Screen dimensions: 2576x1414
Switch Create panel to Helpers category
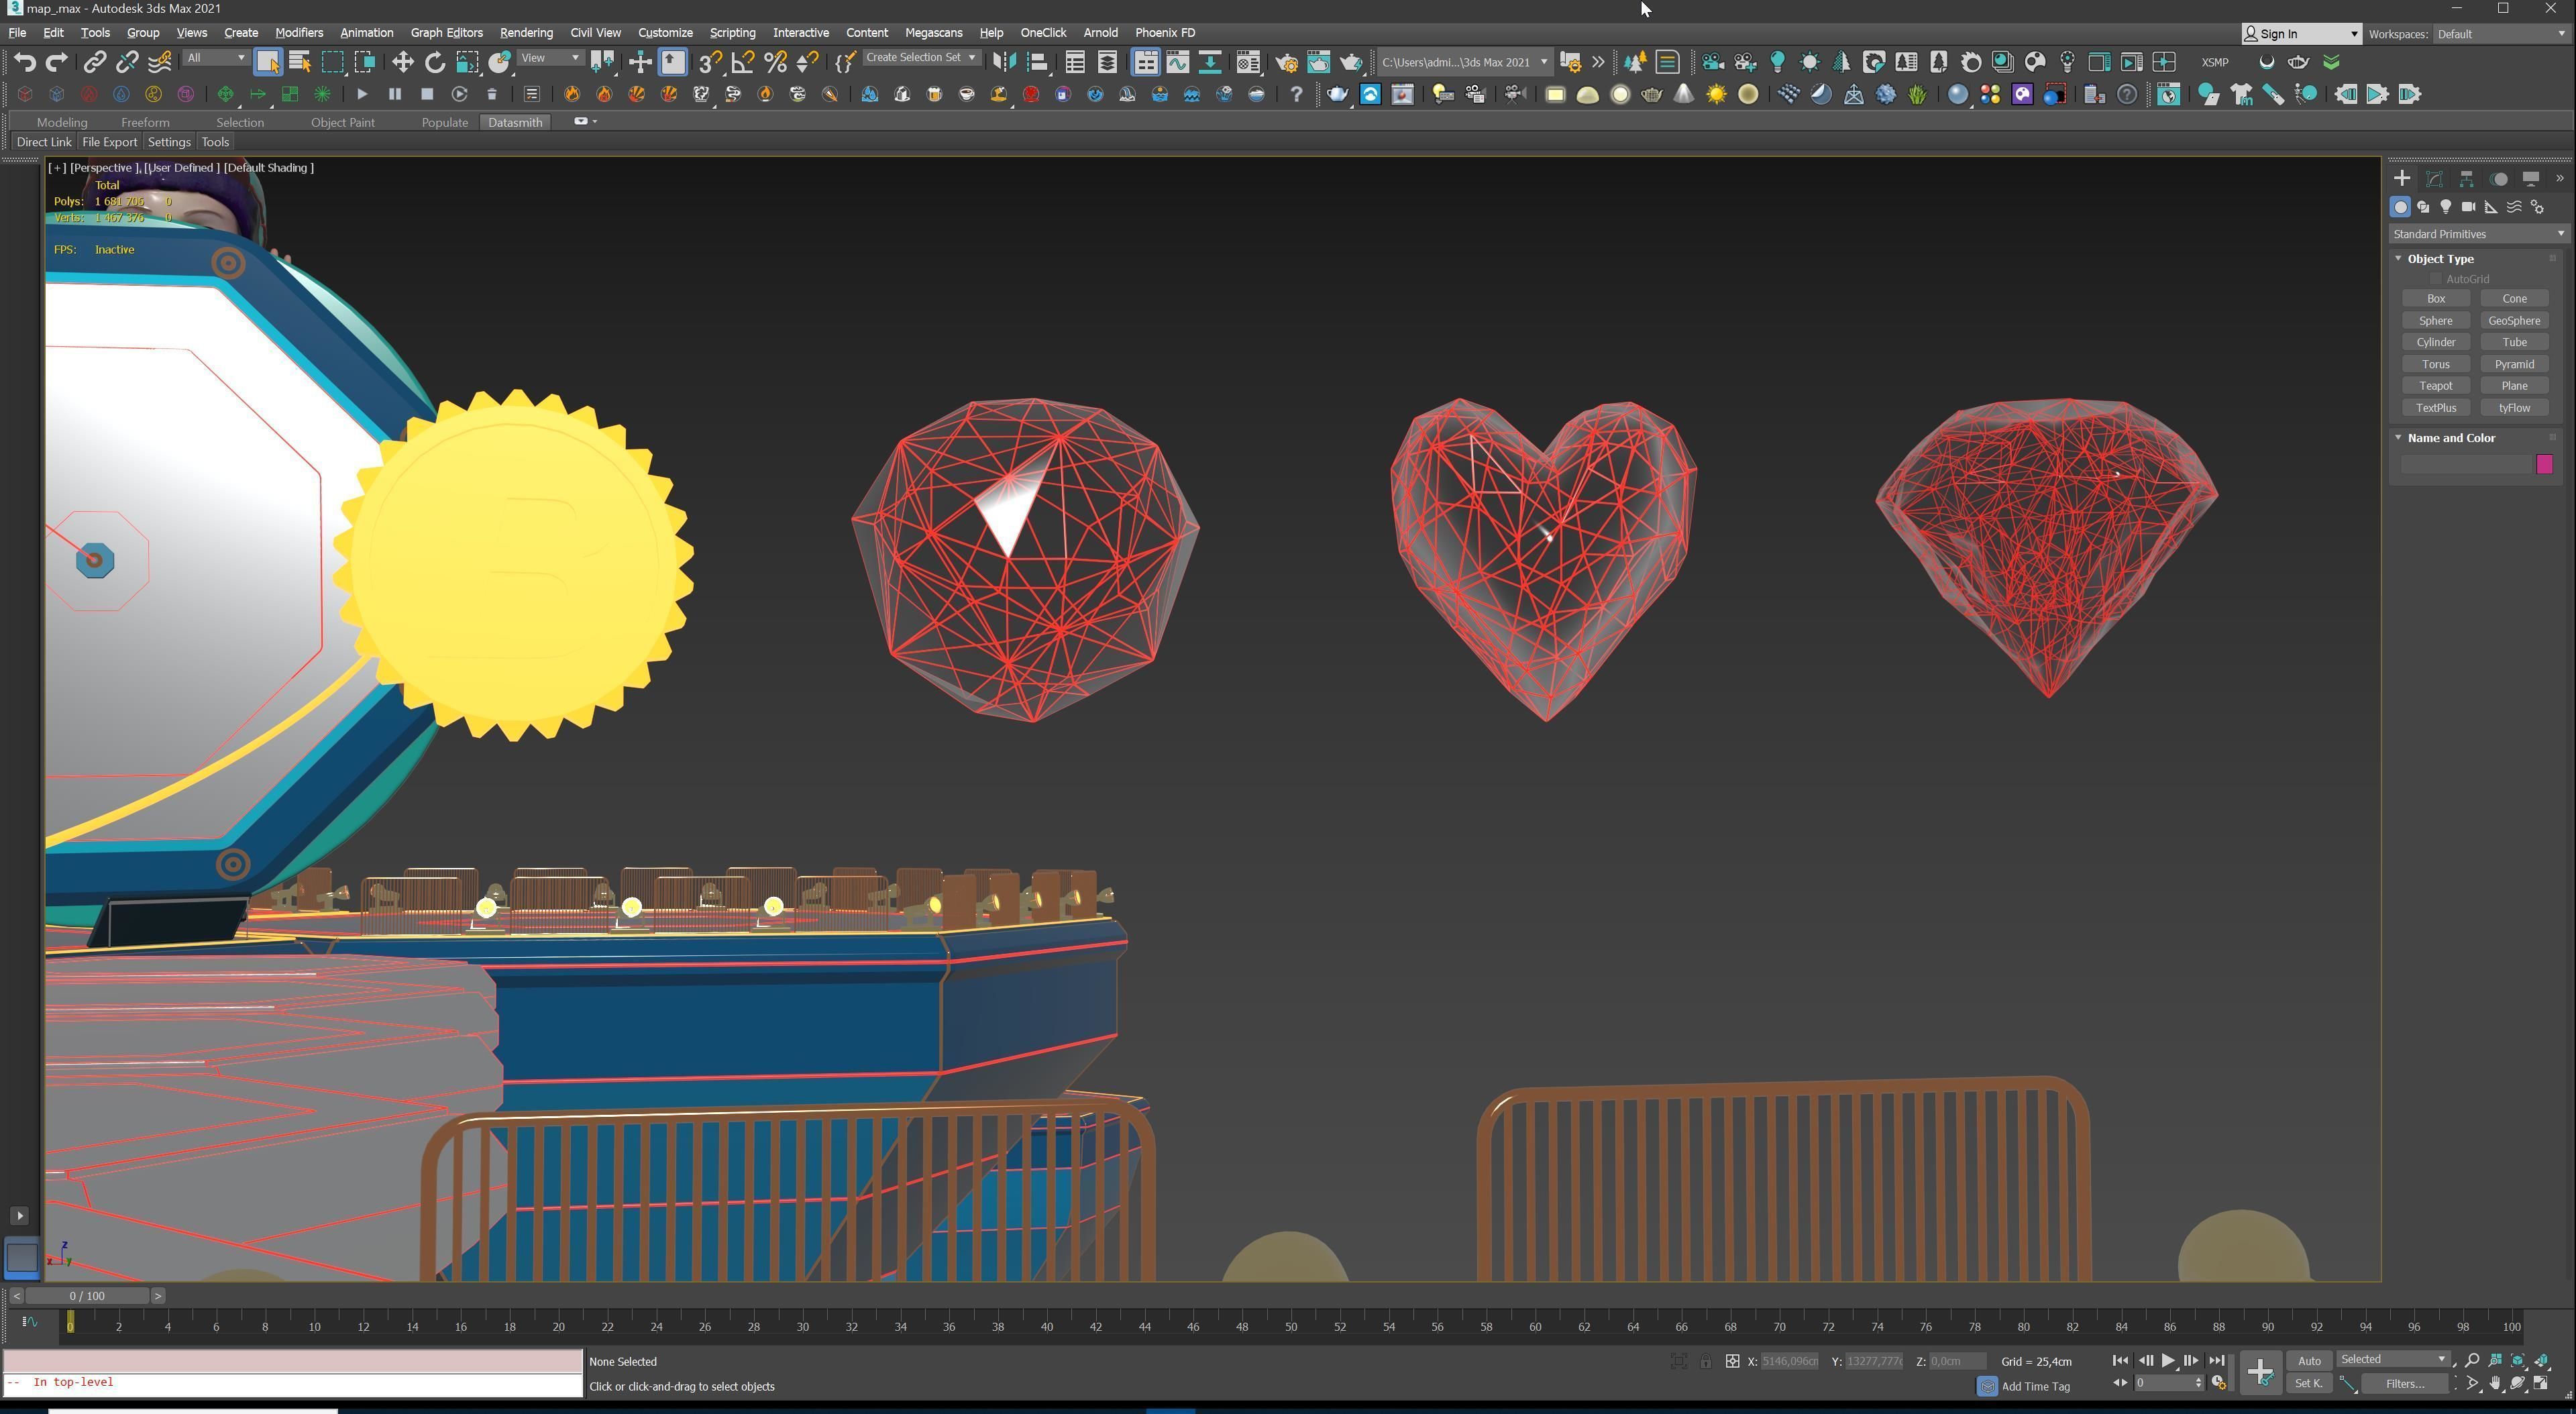click(2492, 207)
